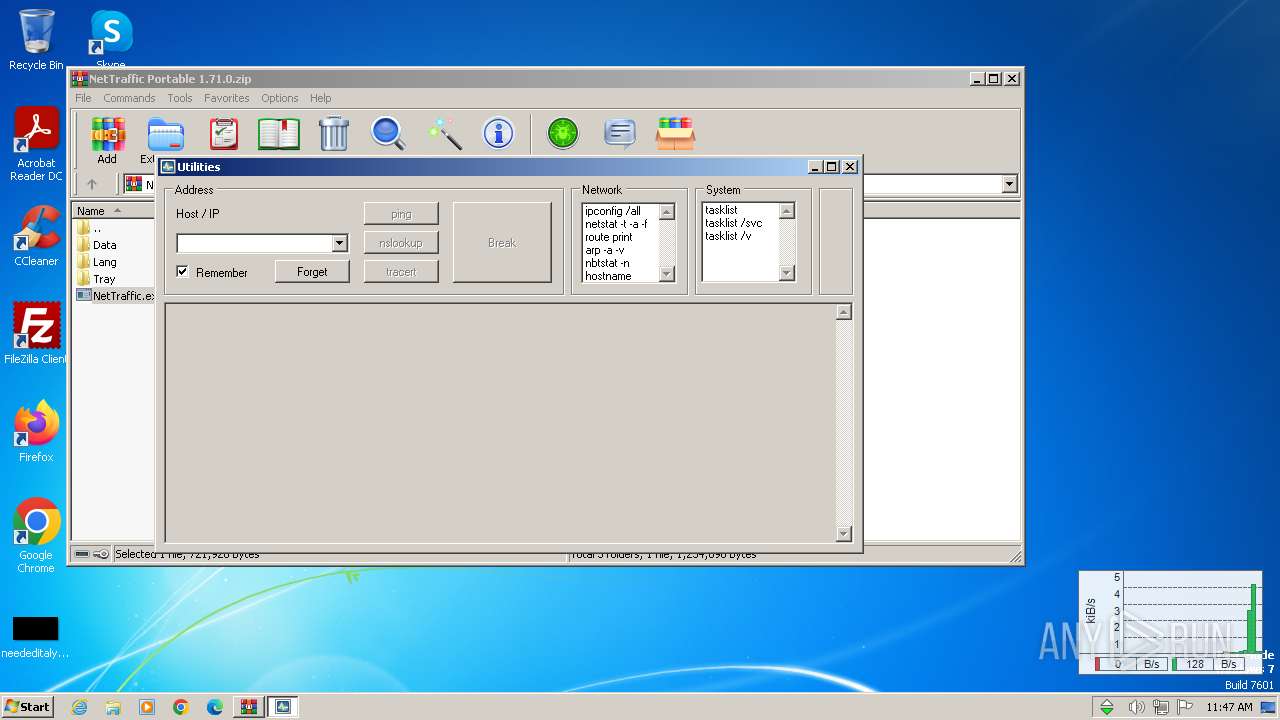Click the WinRAR taskbar button
Viewport: 1280px width, 720px height.
click(249, 707)
